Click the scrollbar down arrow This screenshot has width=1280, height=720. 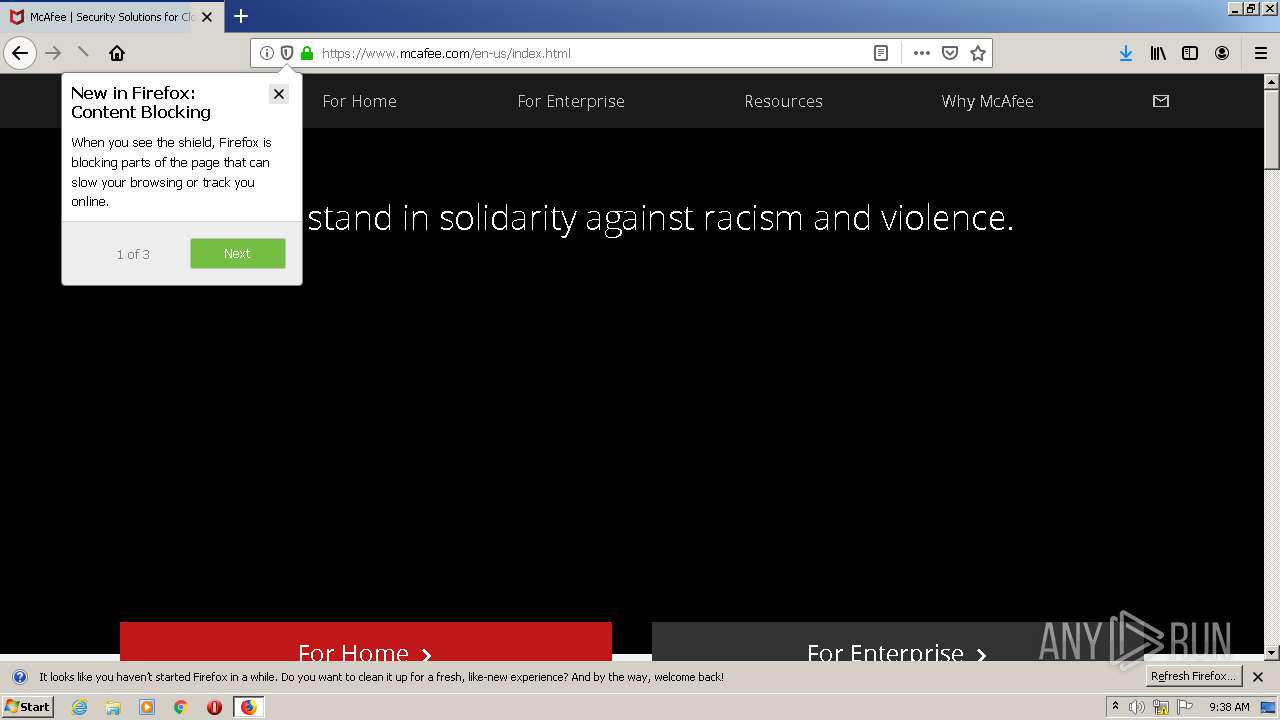click(1272, 652)
